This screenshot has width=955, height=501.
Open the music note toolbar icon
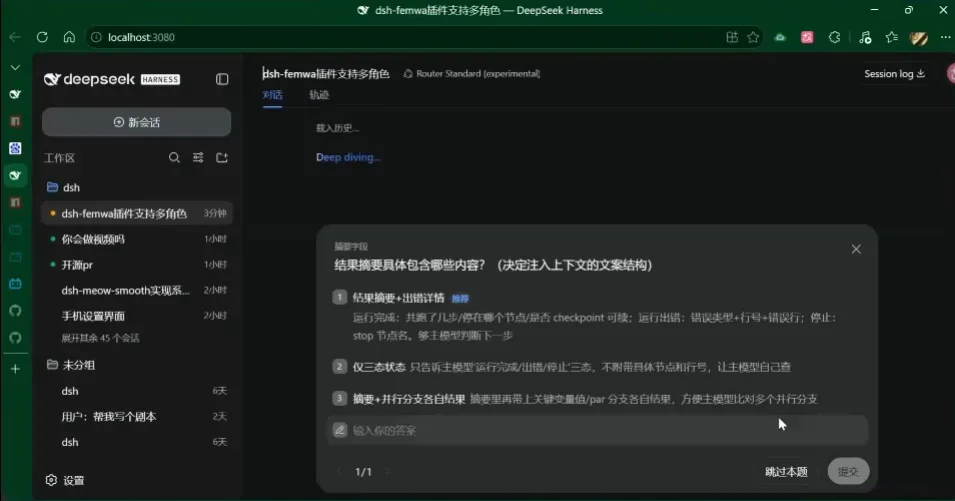click(x=865, y=37)
